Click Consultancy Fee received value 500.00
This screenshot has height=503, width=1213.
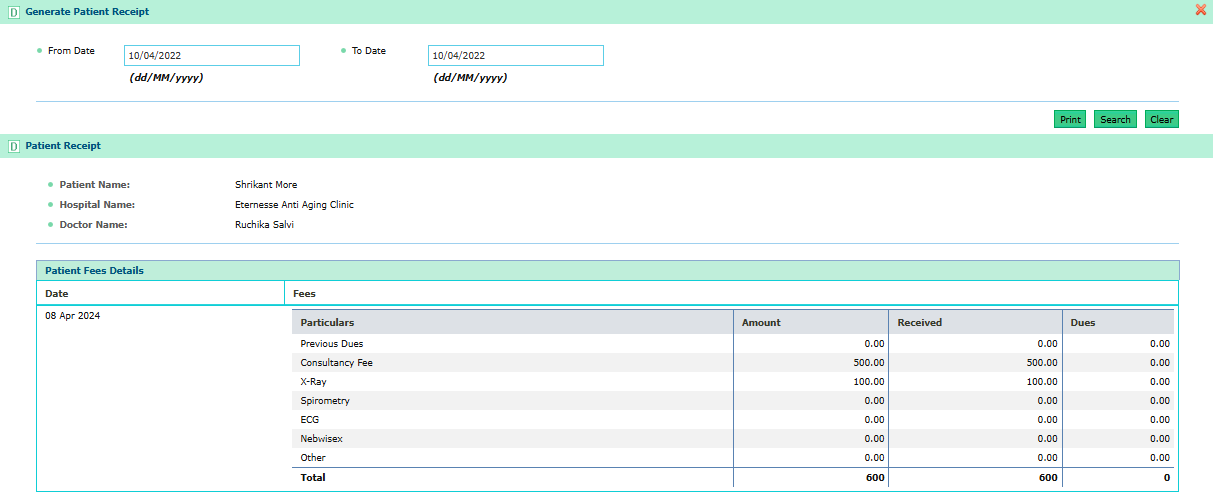click(x=1042, y=363)
